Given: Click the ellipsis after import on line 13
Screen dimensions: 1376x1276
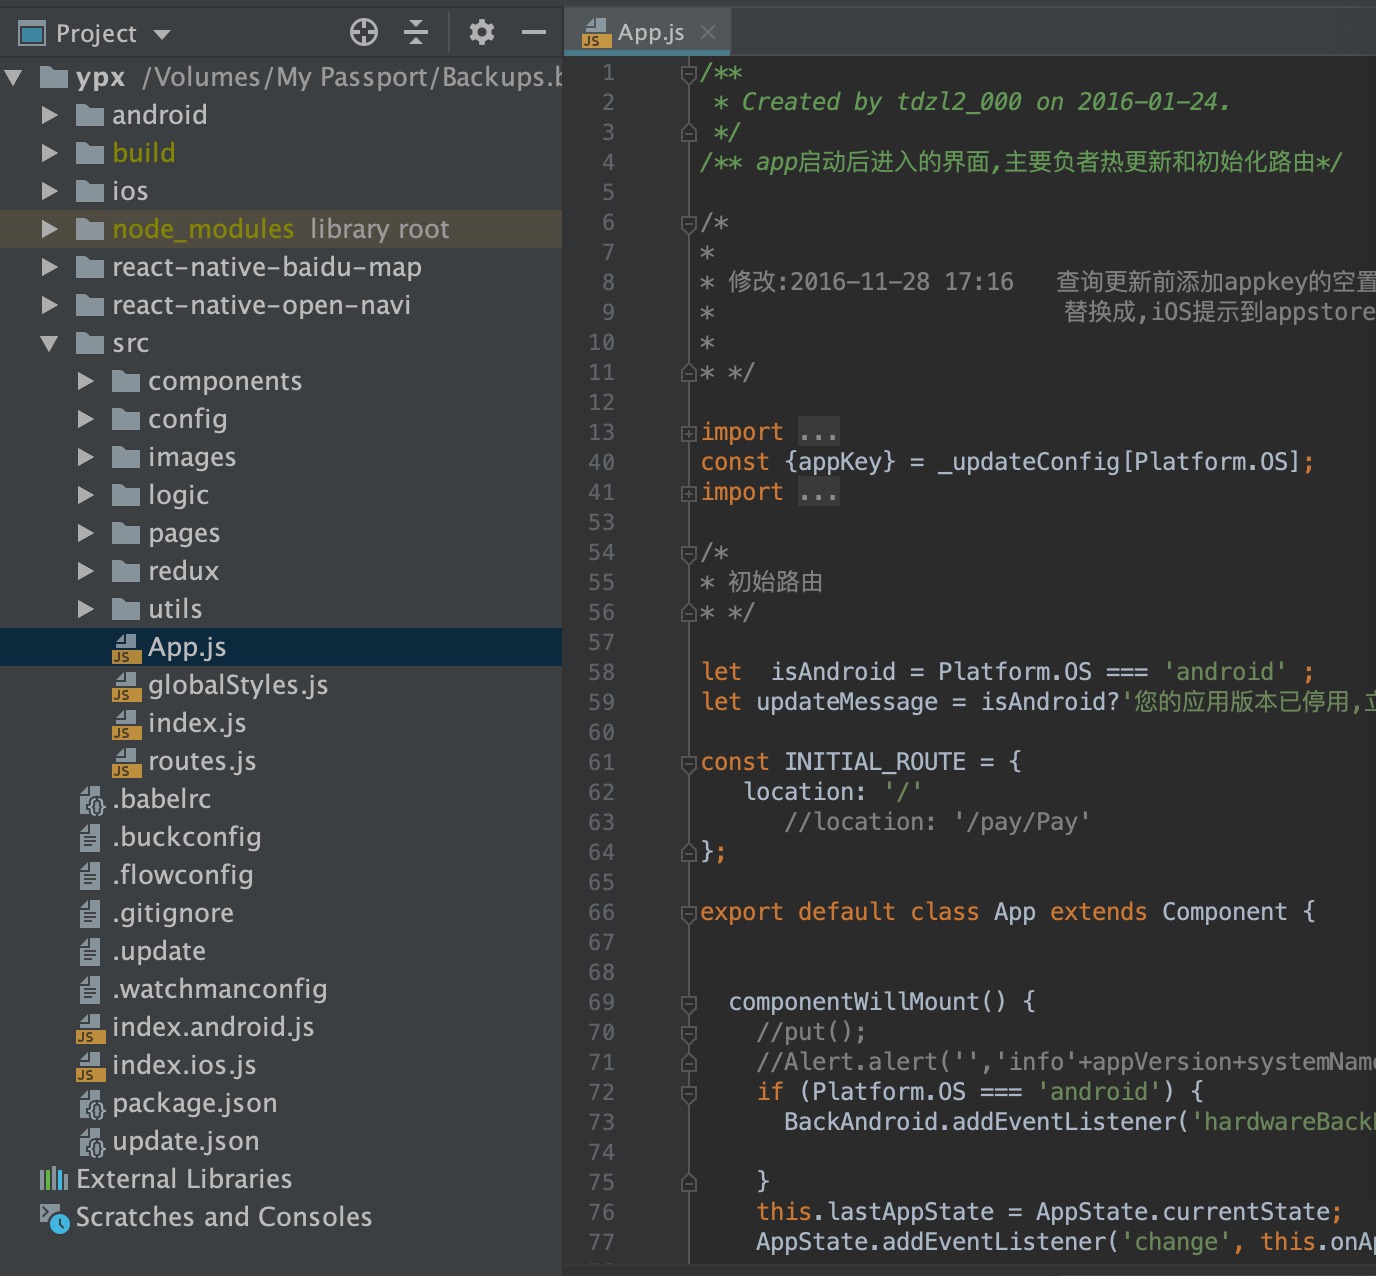Looking at the screenshot, I should (818, 433).
